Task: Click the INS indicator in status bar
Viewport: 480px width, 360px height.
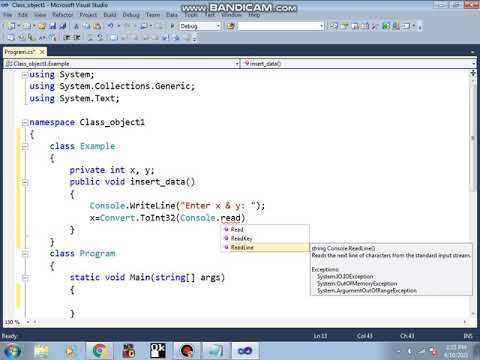Action: pos(468,336)
